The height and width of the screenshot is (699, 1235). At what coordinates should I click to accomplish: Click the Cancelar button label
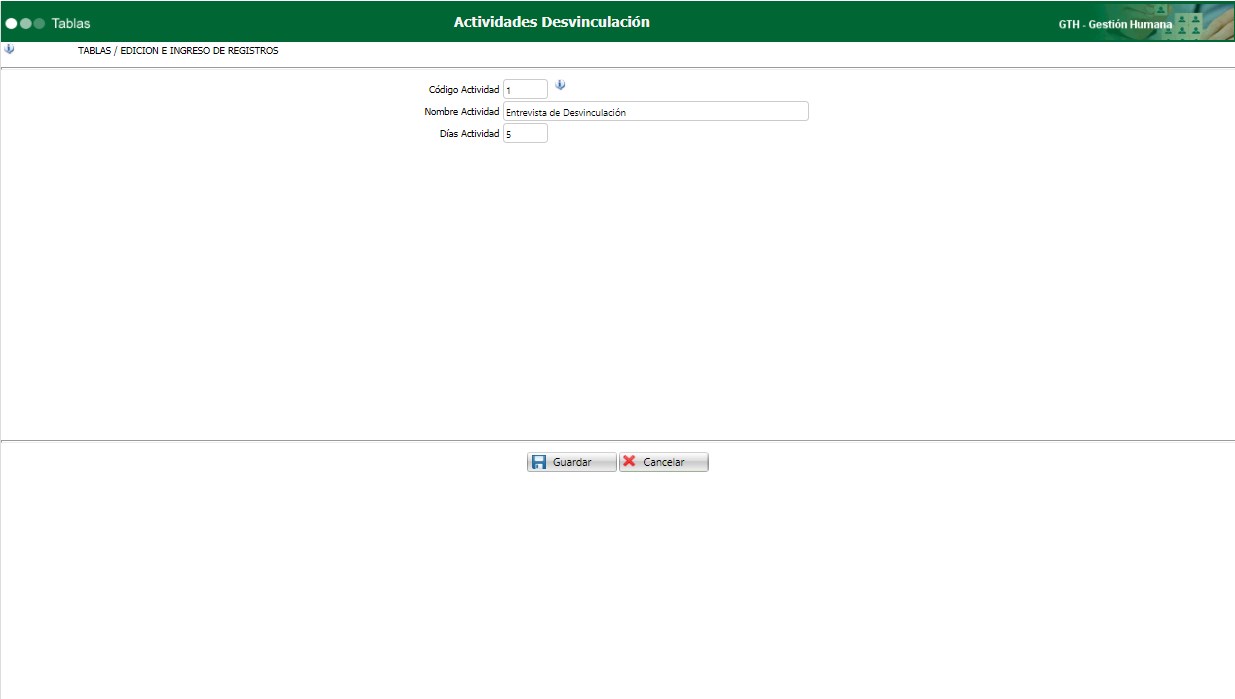point(664,463)
